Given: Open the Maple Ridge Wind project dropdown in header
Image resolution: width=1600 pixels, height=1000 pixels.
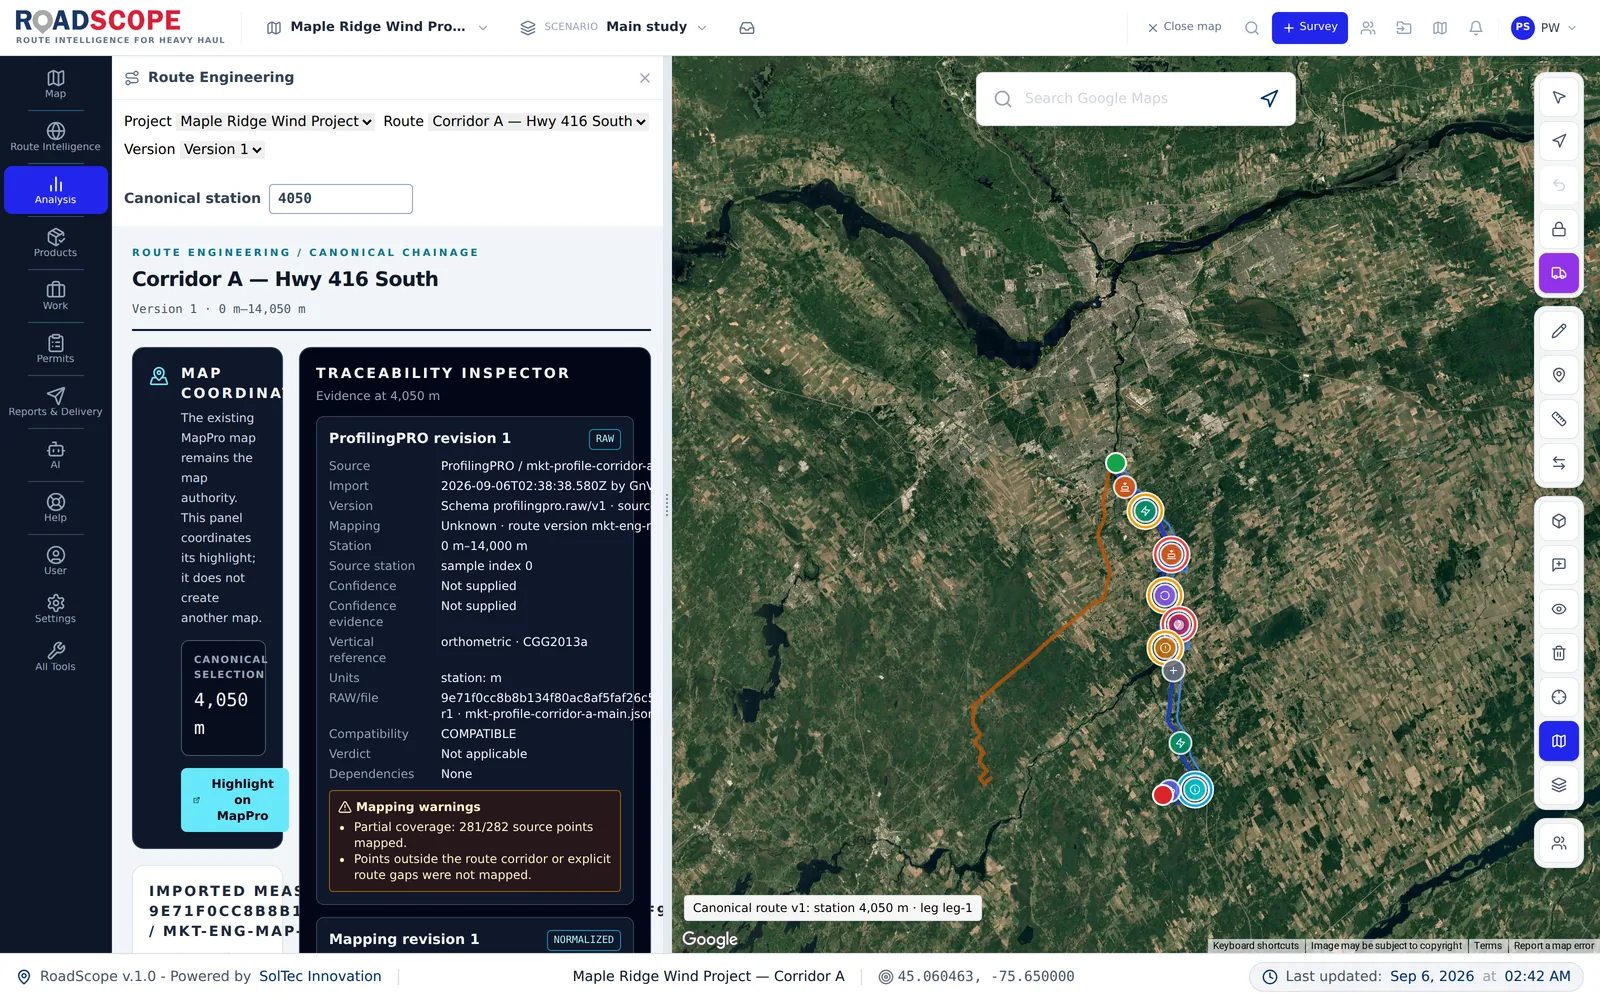Looking at the screenshot, I should pos(377,27).
